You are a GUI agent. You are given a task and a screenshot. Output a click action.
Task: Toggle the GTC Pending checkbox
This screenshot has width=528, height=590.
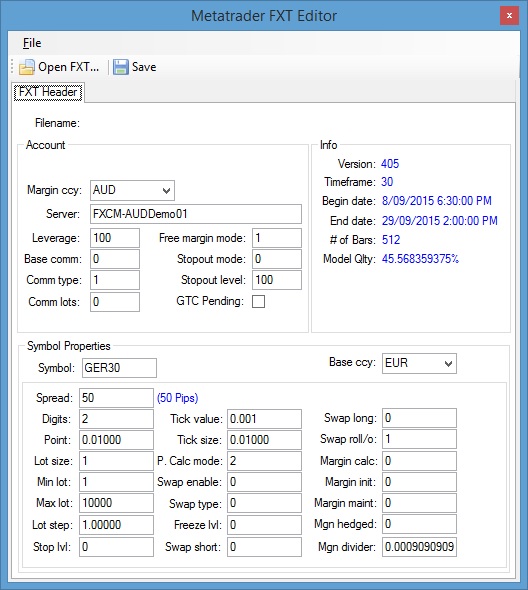point(258,301)
